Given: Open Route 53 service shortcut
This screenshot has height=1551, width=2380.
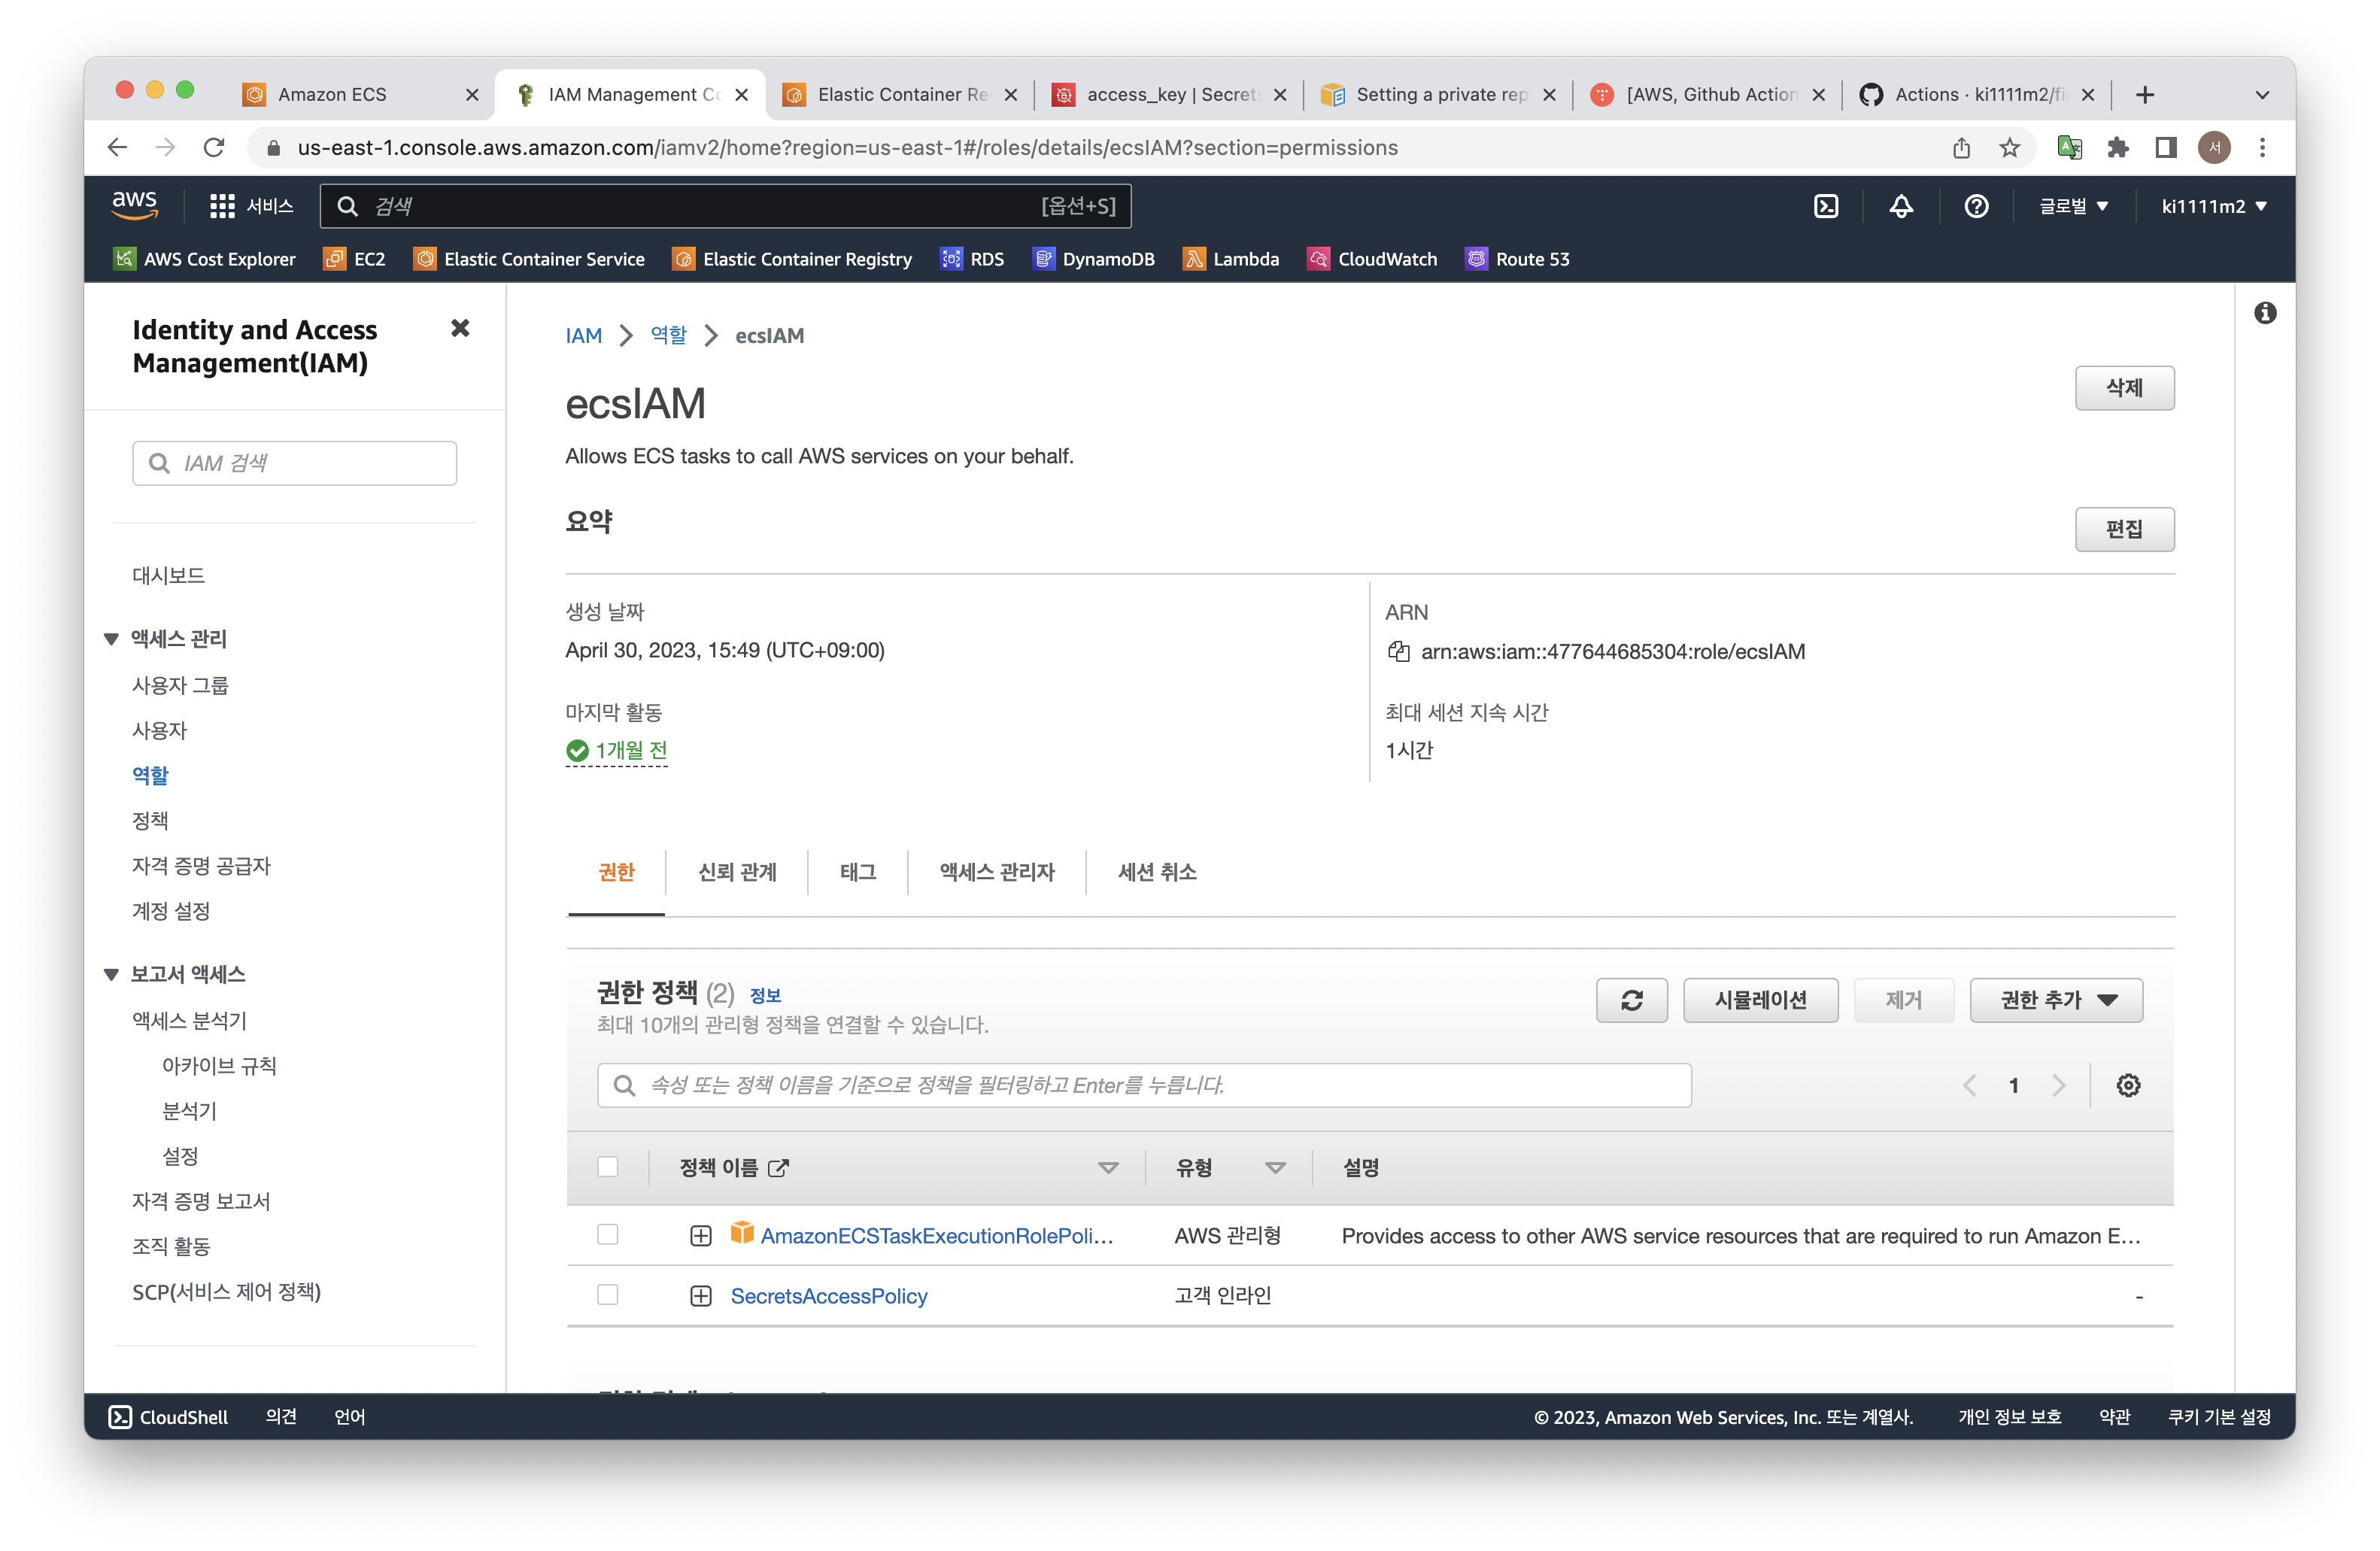Looking at the screenshot, I should pos(1518,259).
